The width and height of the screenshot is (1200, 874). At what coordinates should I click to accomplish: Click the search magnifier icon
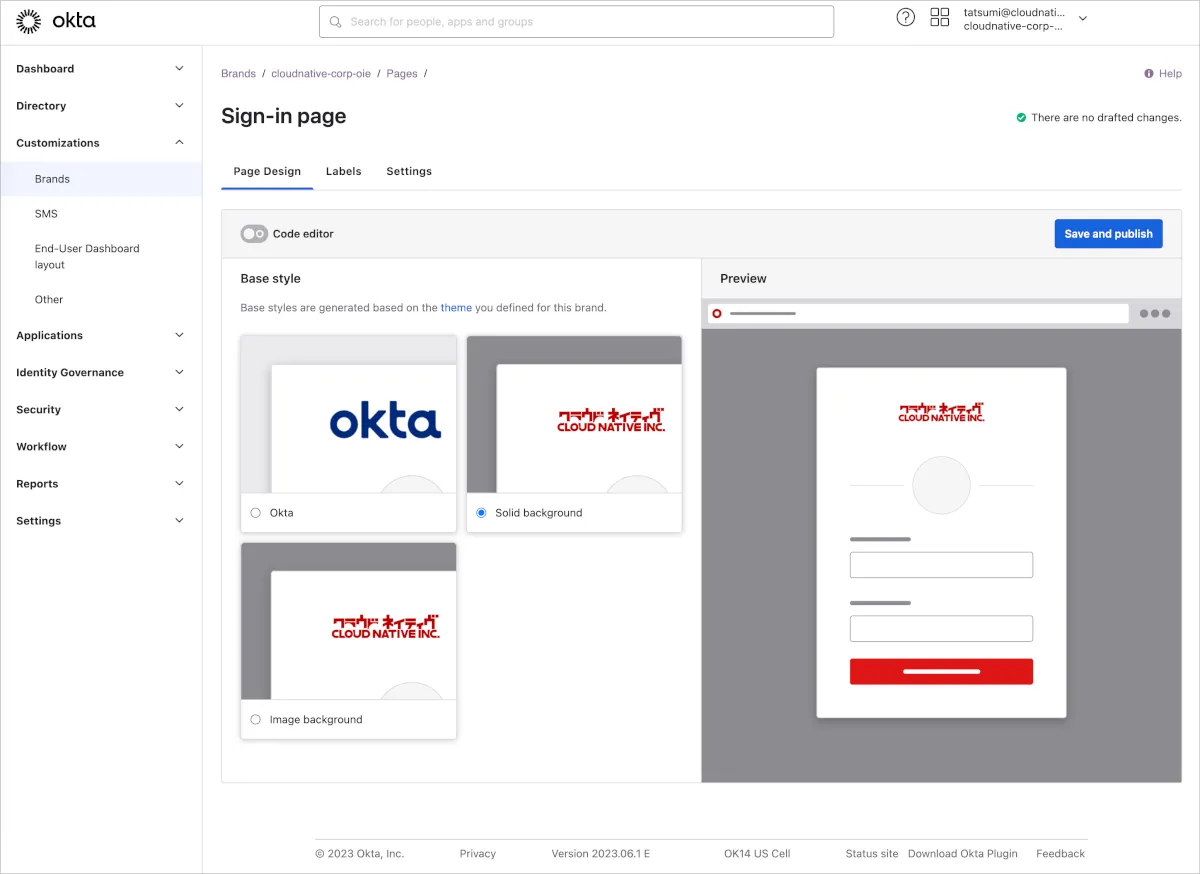336,22
